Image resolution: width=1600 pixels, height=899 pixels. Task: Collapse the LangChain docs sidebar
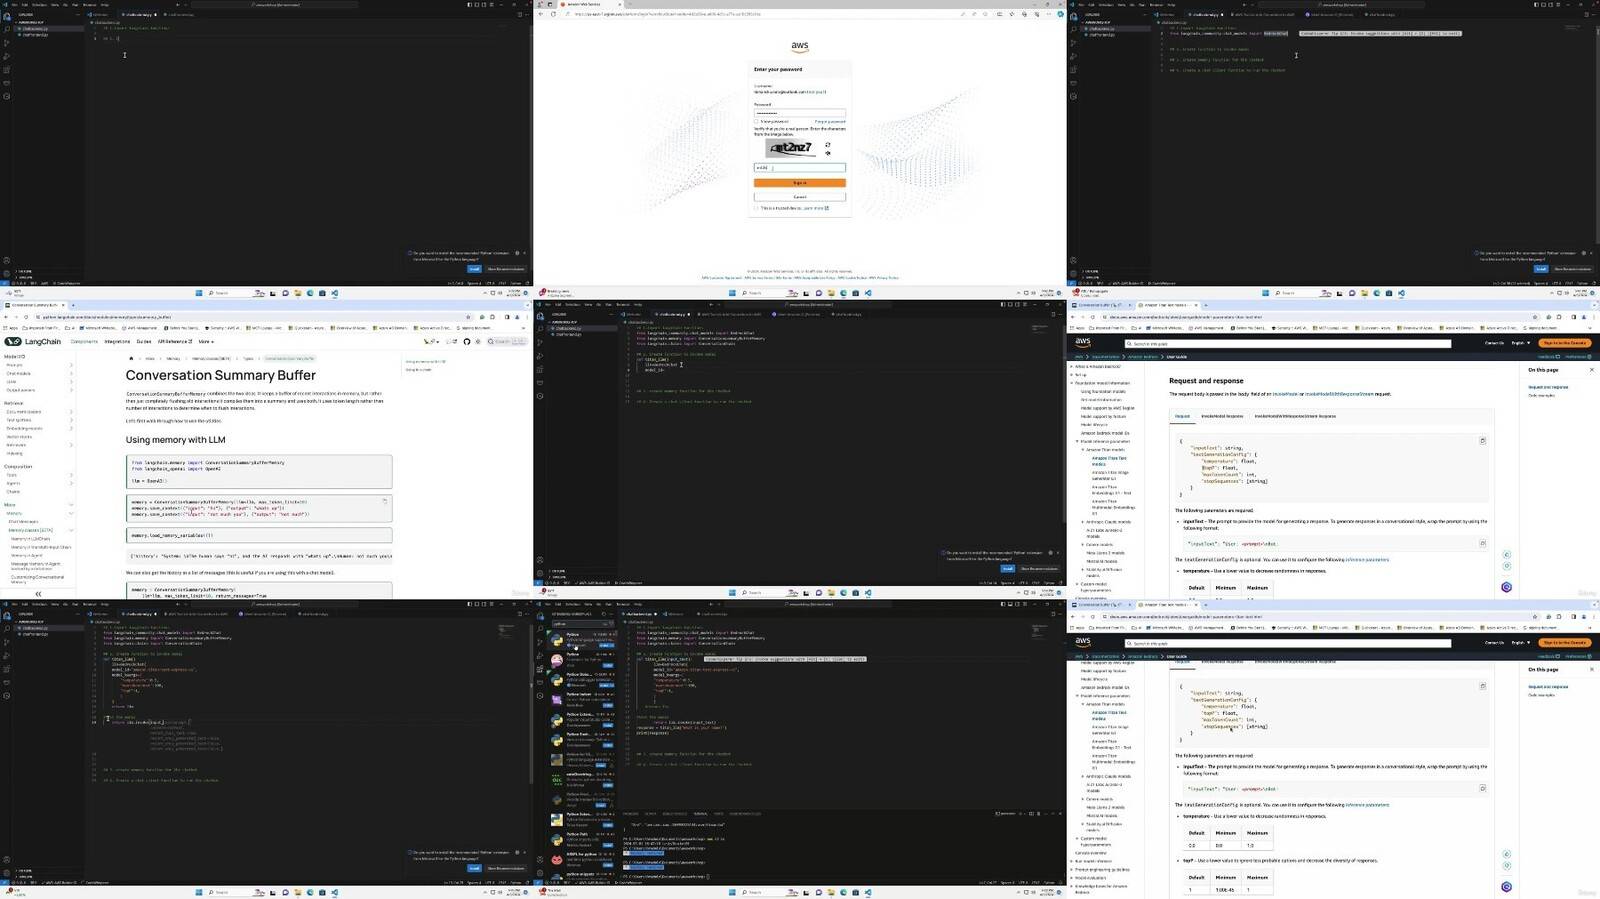(x=38, y=594)
